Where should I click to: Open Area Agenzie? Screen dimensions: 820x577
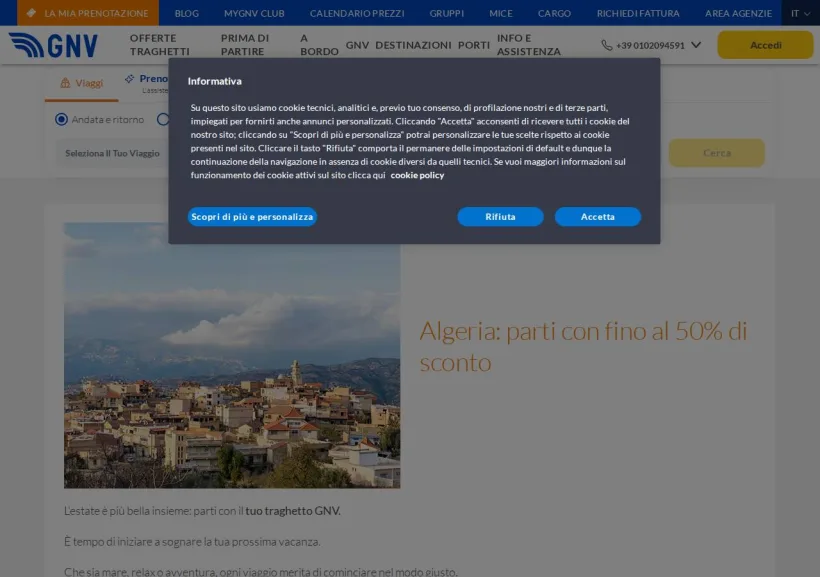[x=738, y=13]
